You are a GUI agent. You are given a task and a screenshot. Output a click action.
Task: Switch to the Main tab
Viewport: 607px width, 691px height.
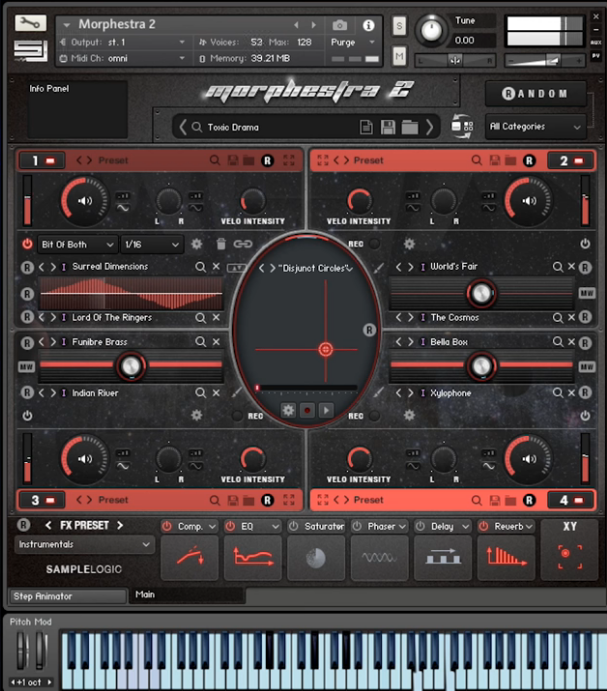point(187,595)
